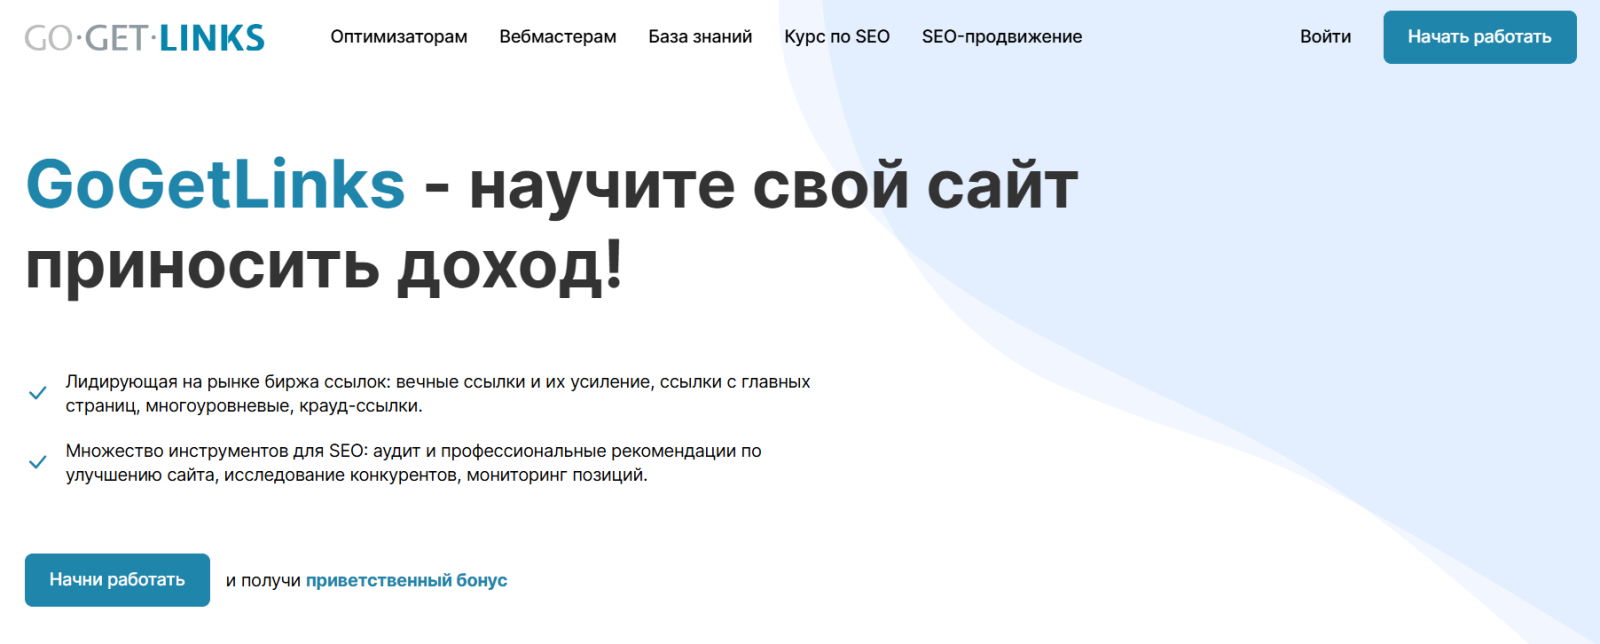Click the heading text 'приносить доход!'
1600x644 pixels.
[324, 267]
